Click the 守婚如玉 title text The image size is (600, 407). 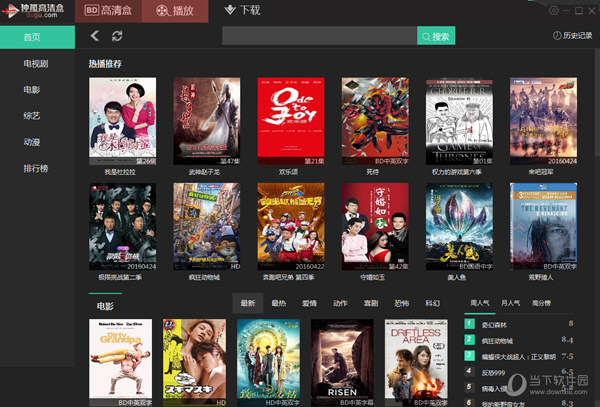pos(372,277)
